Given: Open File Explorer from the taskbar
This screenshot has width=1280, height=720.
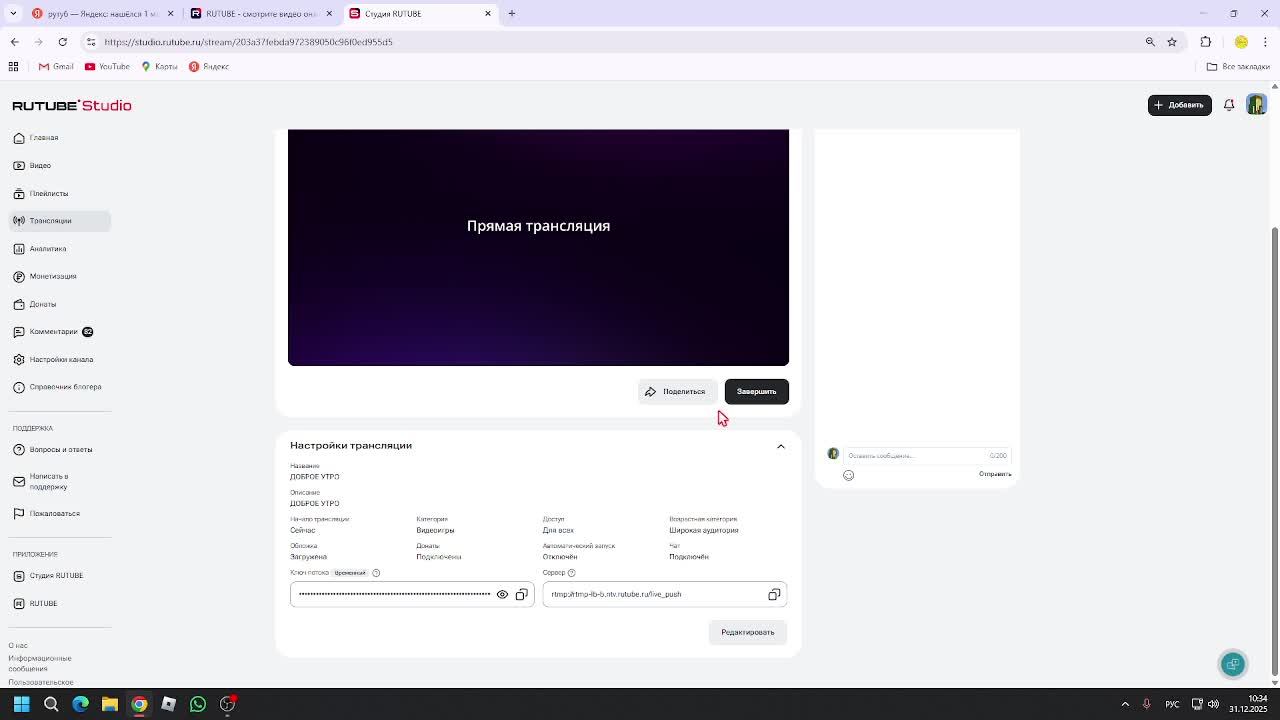Looking at the screenshot, I should click(110, 704).
